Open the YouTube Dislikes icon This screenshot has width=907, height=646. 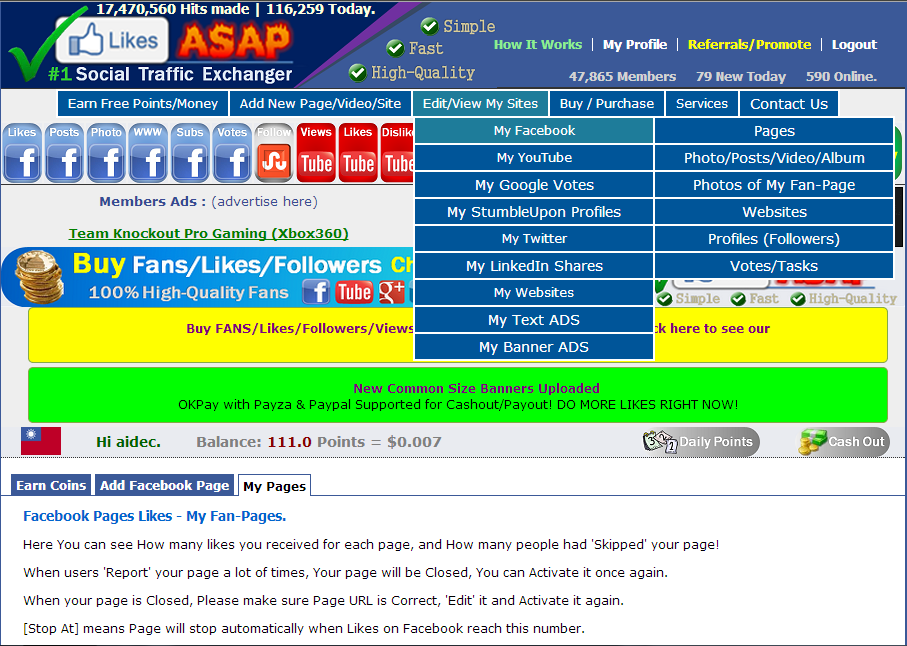click(397, 153)
